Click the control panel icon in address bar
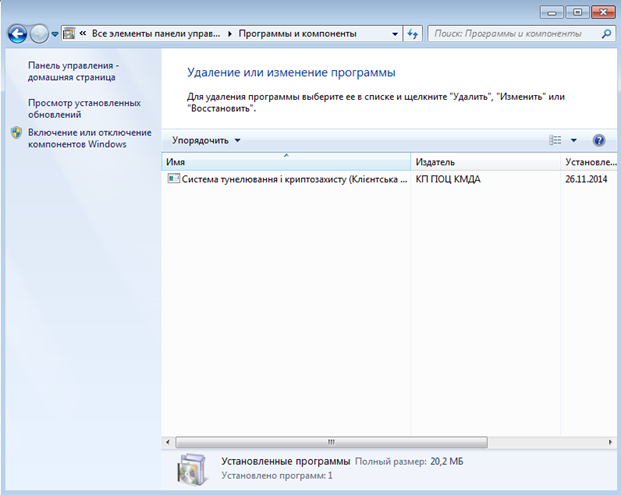Image resolution: width=621 pixels, height=495 pixels. (70, 34)
